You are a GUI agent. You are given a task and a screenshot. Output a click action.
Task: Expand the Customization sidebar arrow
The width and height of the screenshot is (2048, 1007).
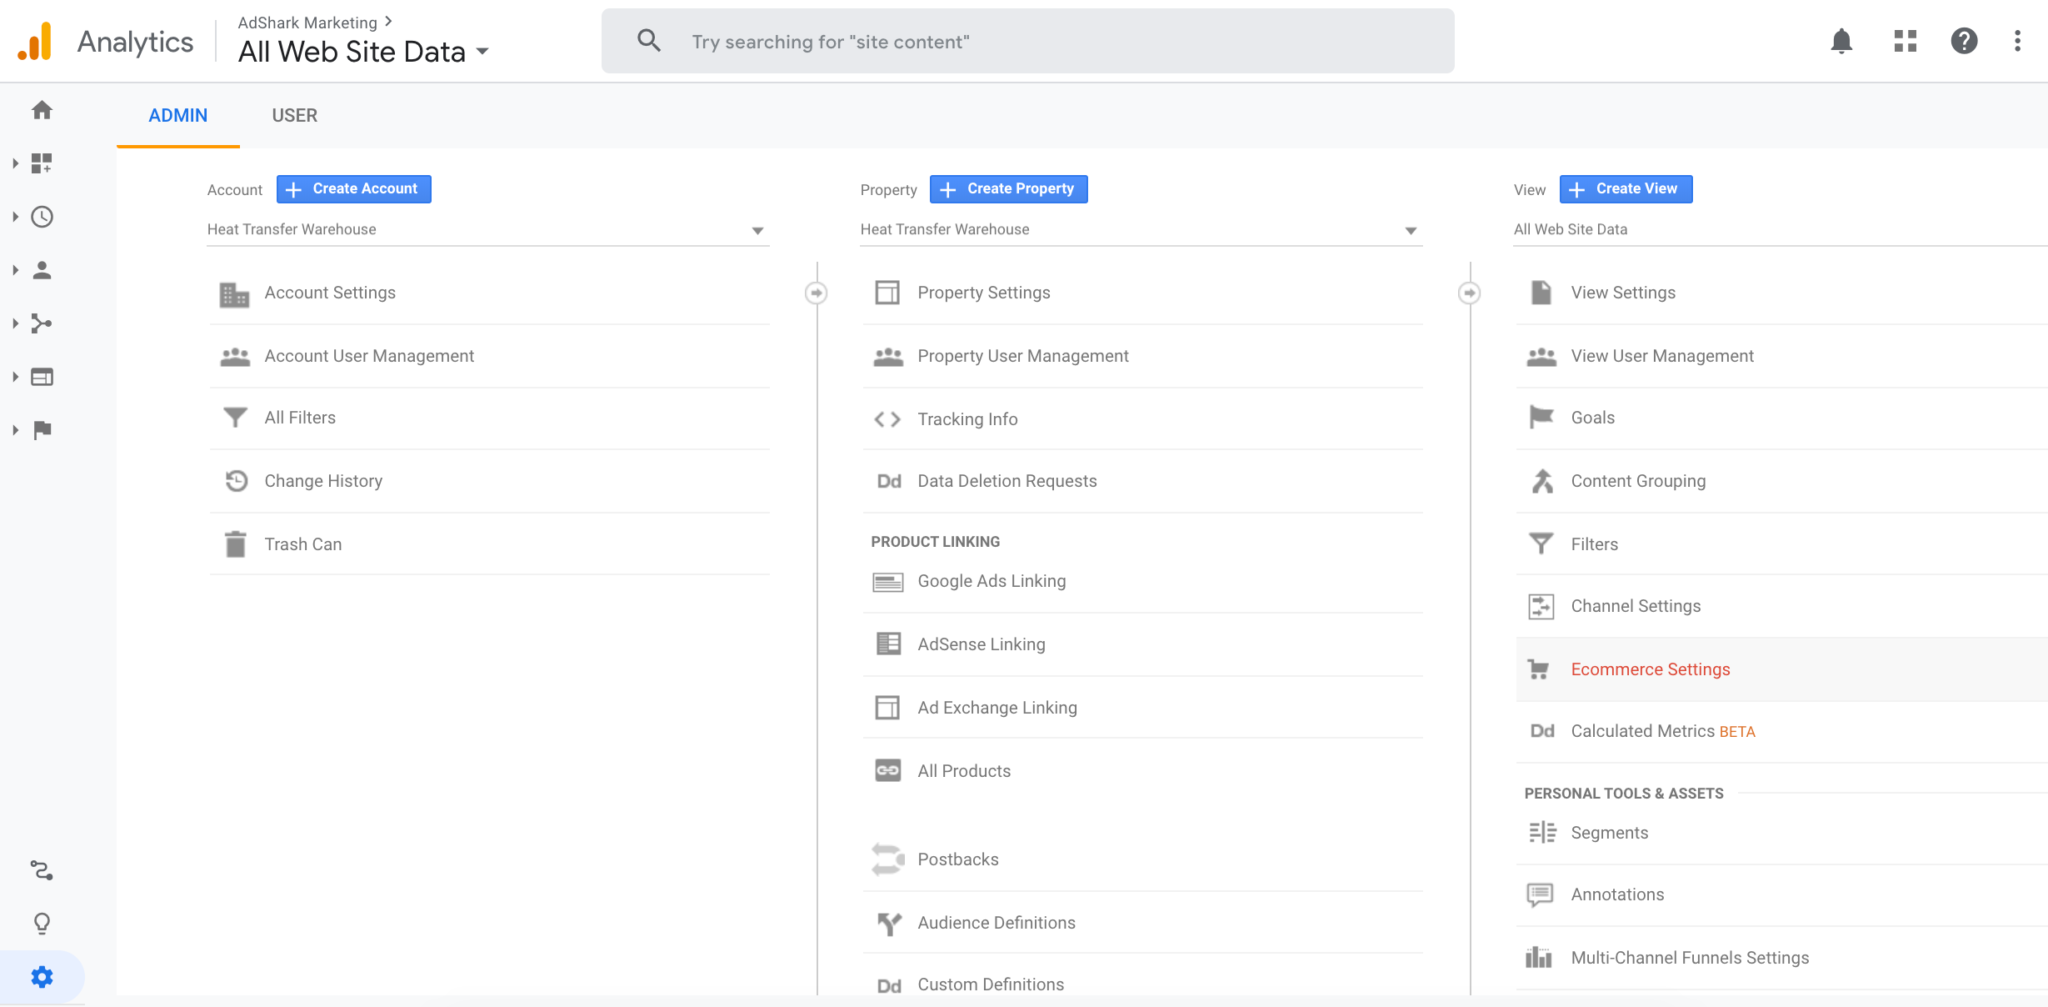point(15,163)
